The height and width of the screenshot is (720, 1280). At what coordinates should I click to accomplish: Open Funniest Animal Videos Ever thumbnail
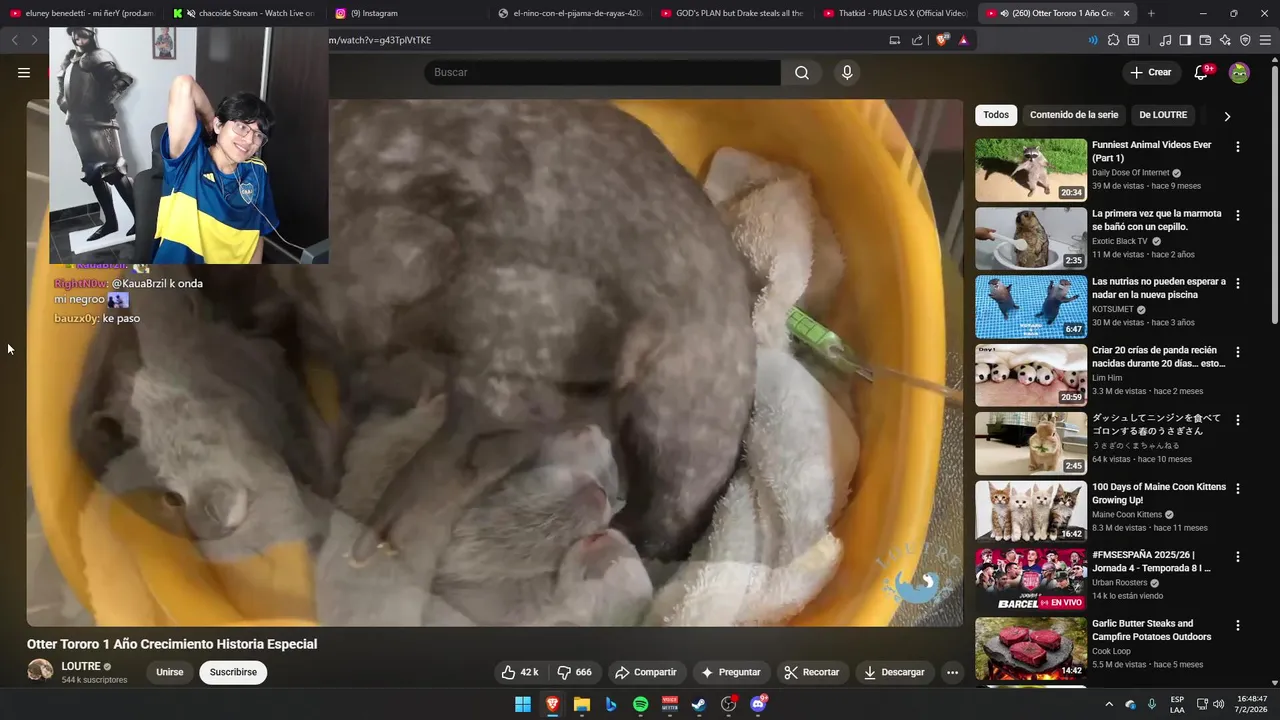pos(1031,170)
